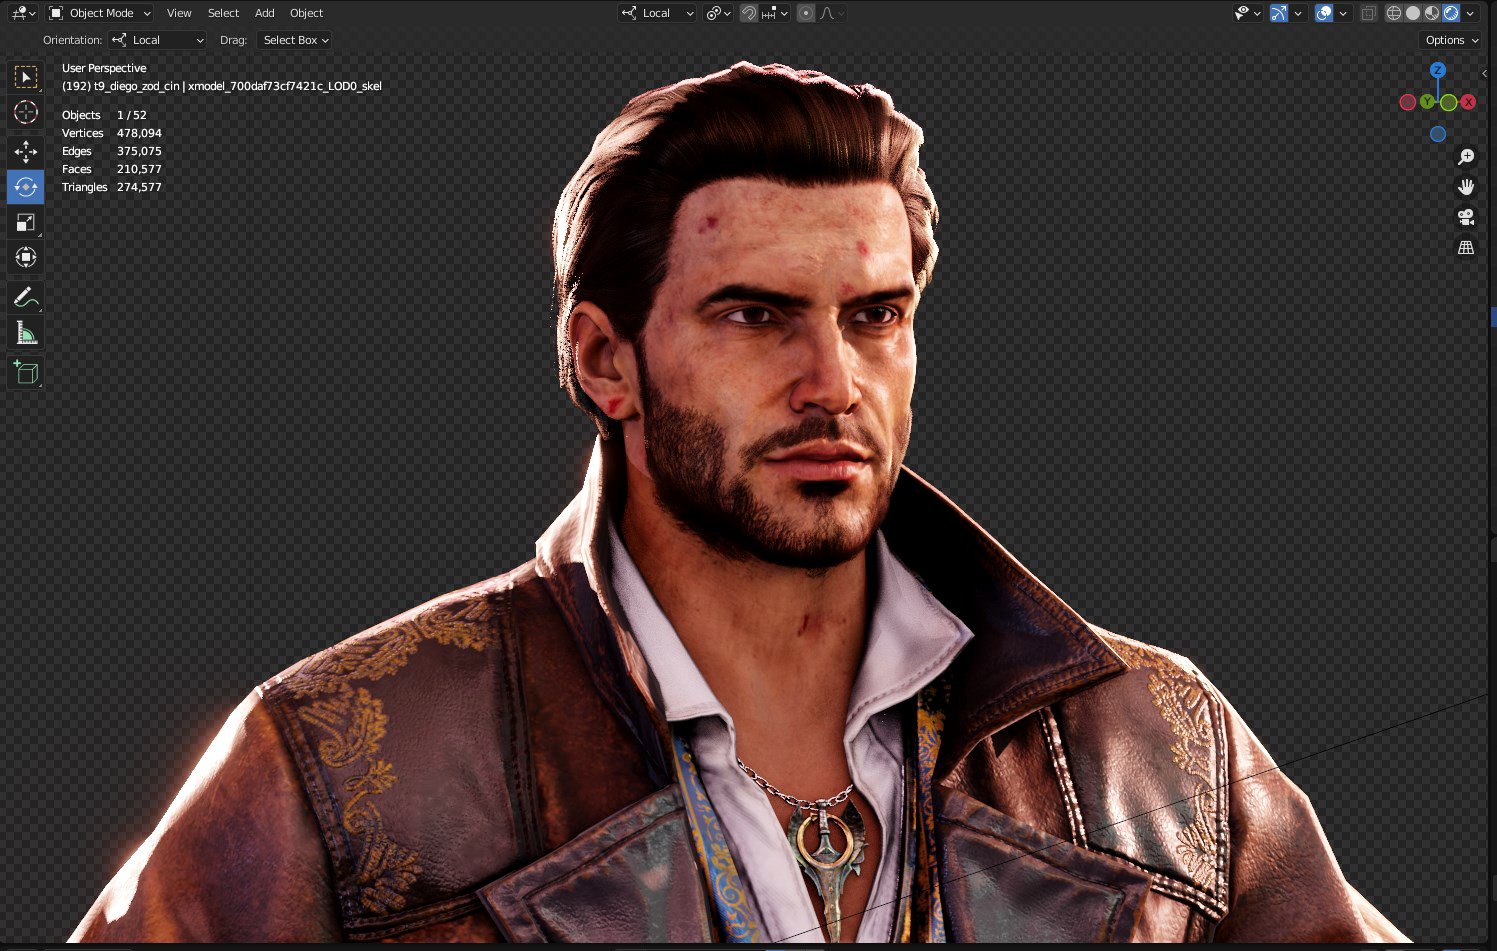Toggle X-Ray mode

(1369, 13)
